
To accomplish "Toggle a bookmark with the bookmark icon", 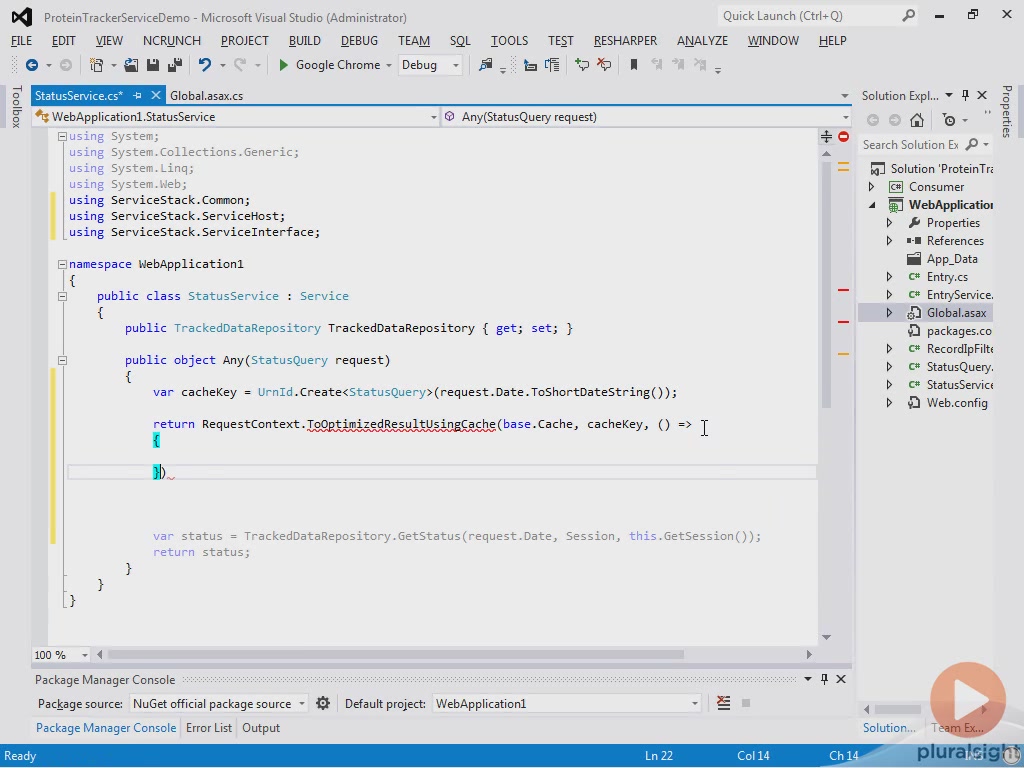I will pos(633,65).
